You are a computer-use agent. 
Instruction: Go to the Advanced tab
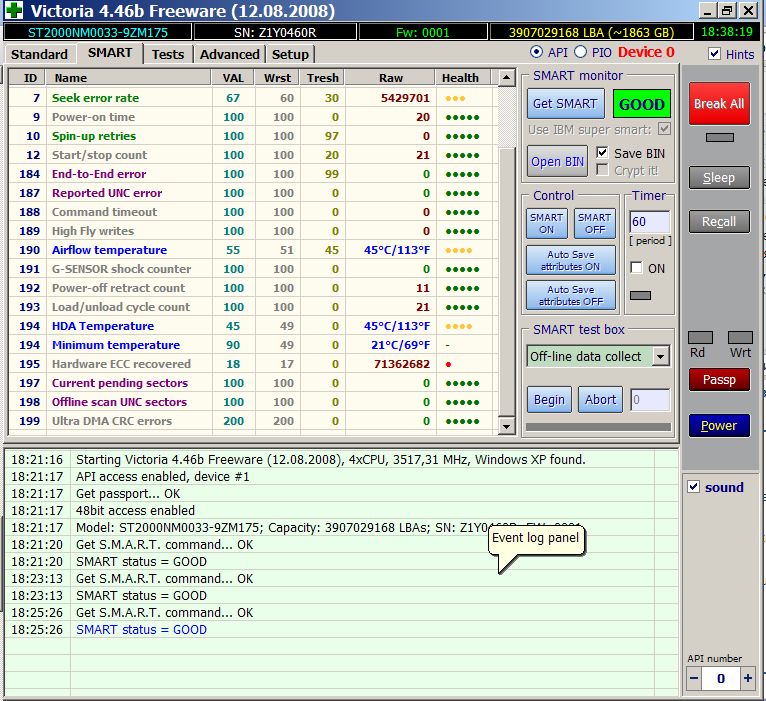coord(230,54)
